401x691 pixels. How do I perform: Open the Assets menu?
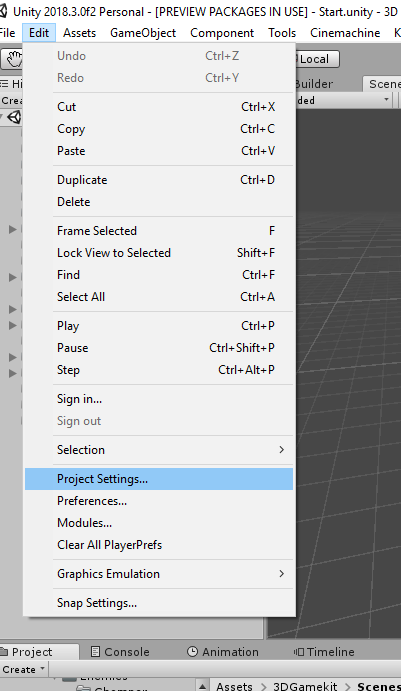point(79,33)
